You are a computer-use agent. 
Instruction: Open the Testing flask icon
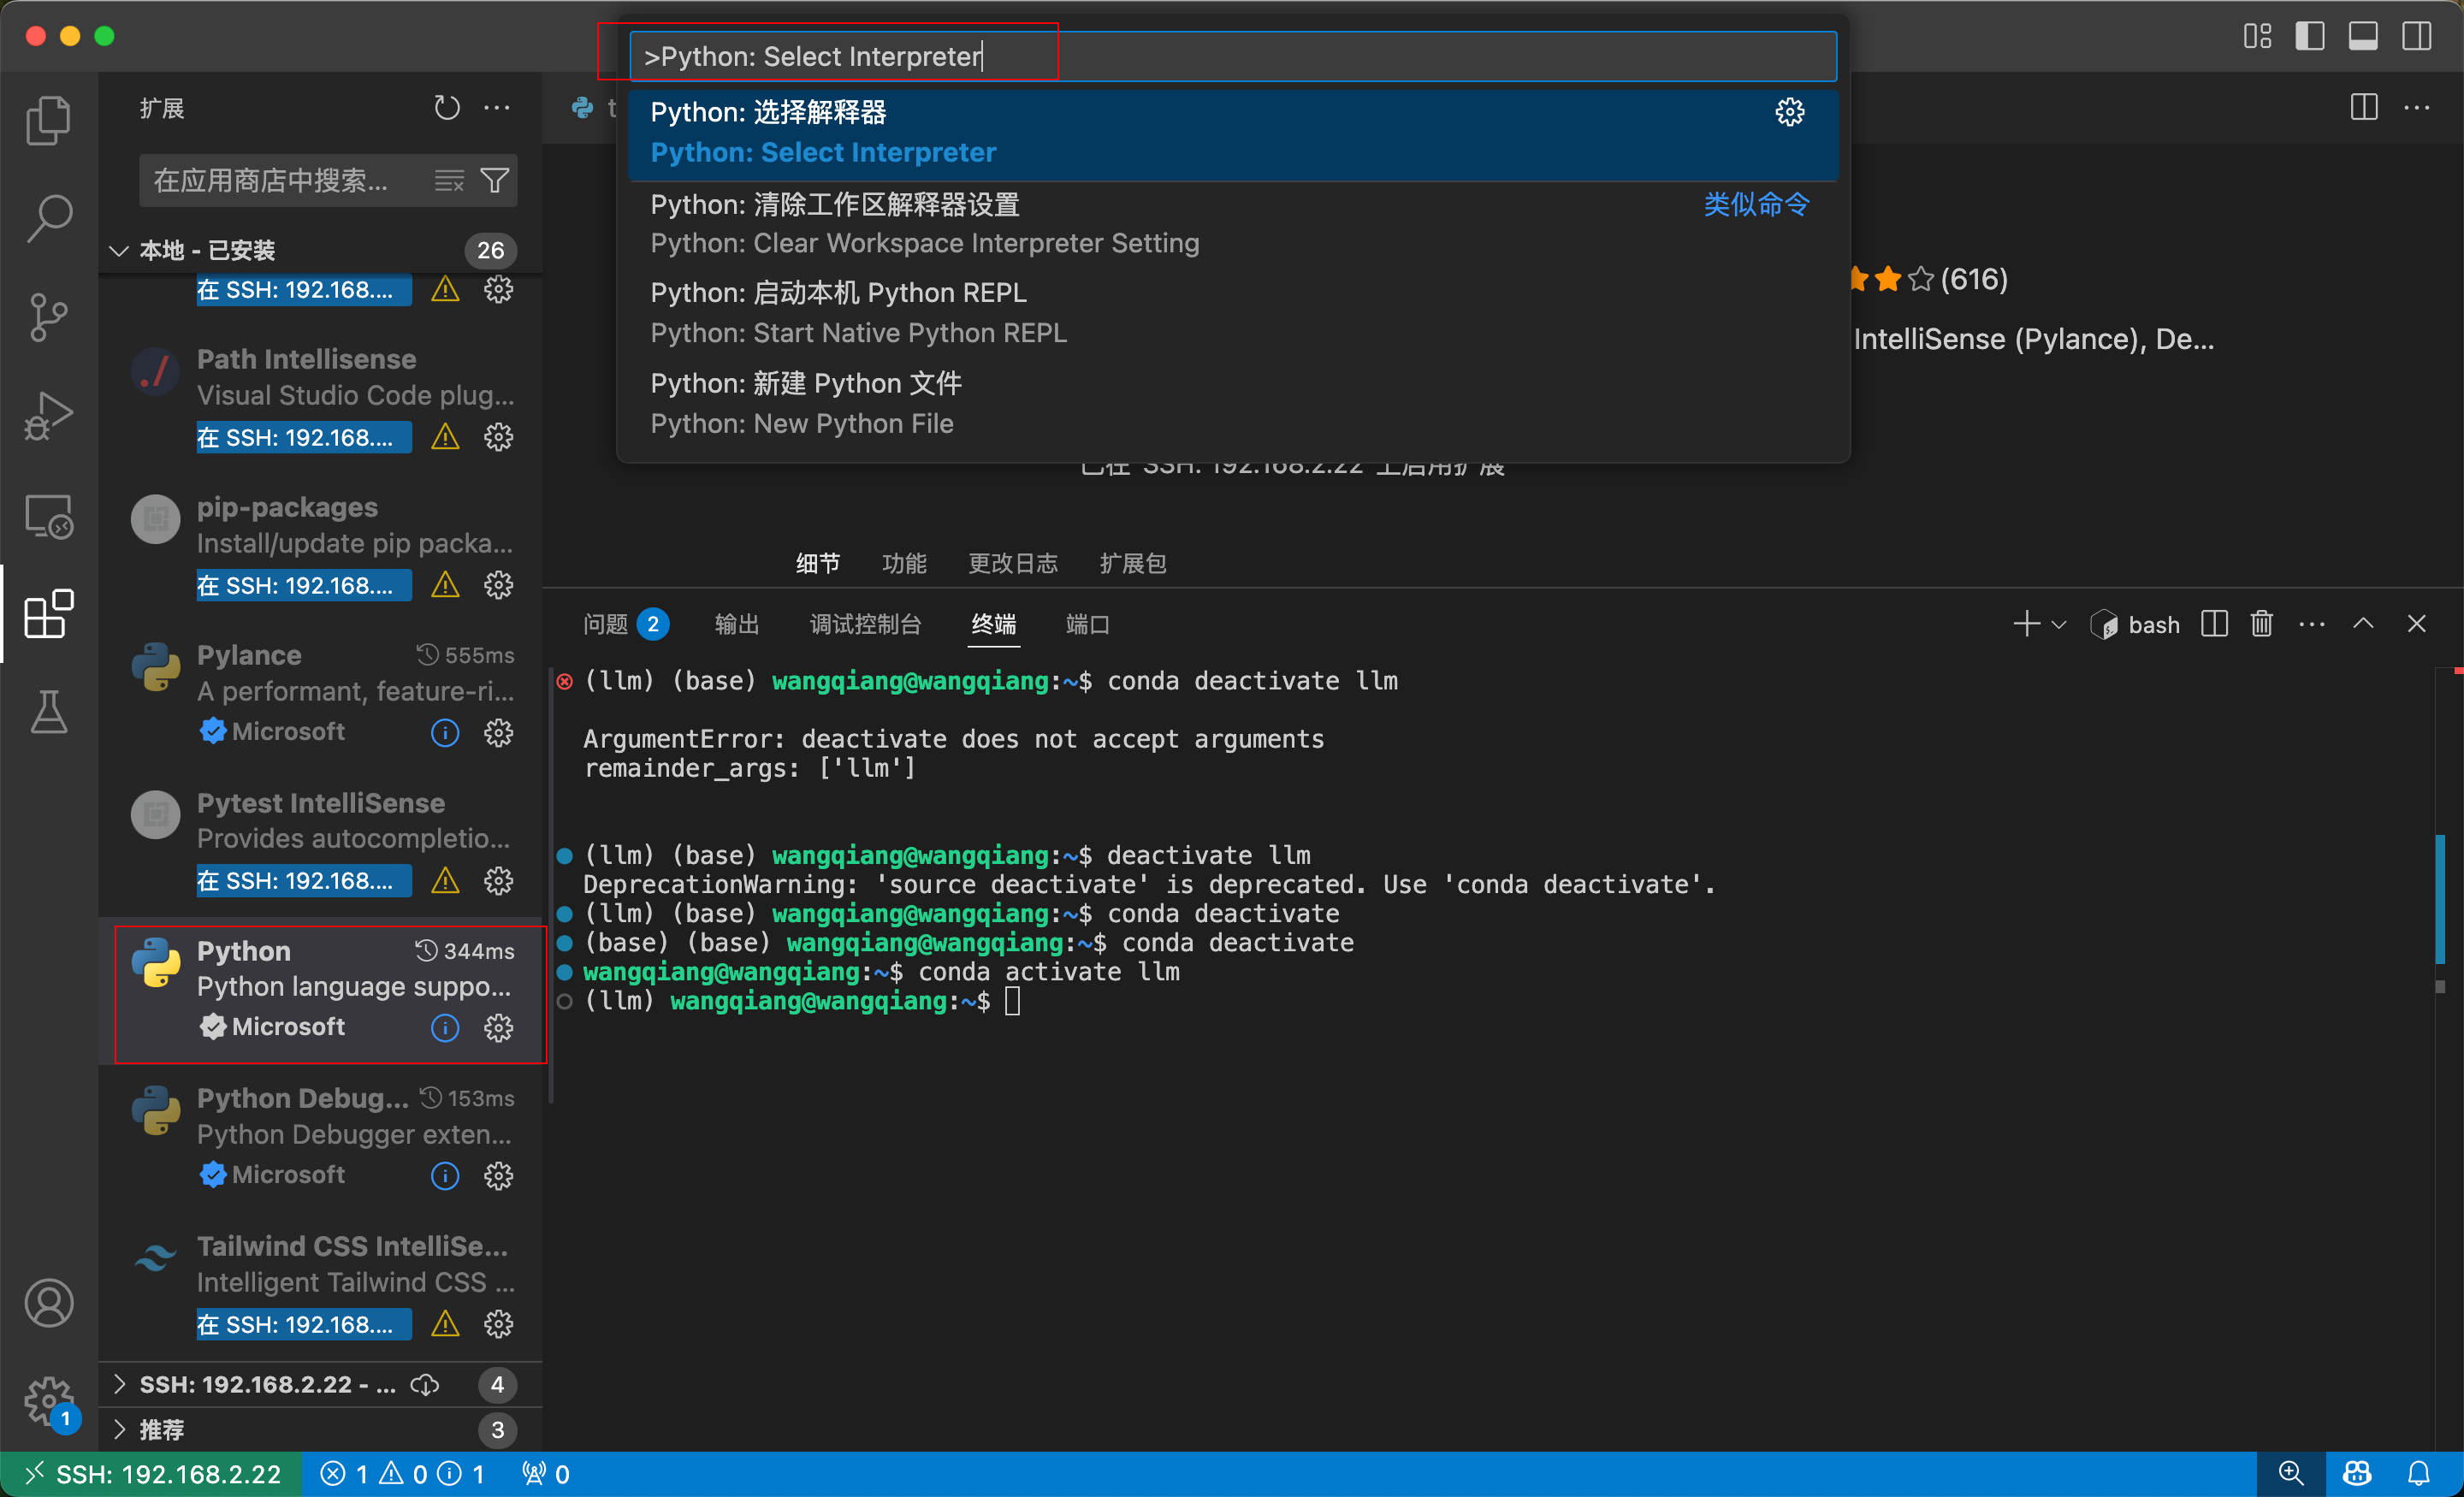point(48,712)
